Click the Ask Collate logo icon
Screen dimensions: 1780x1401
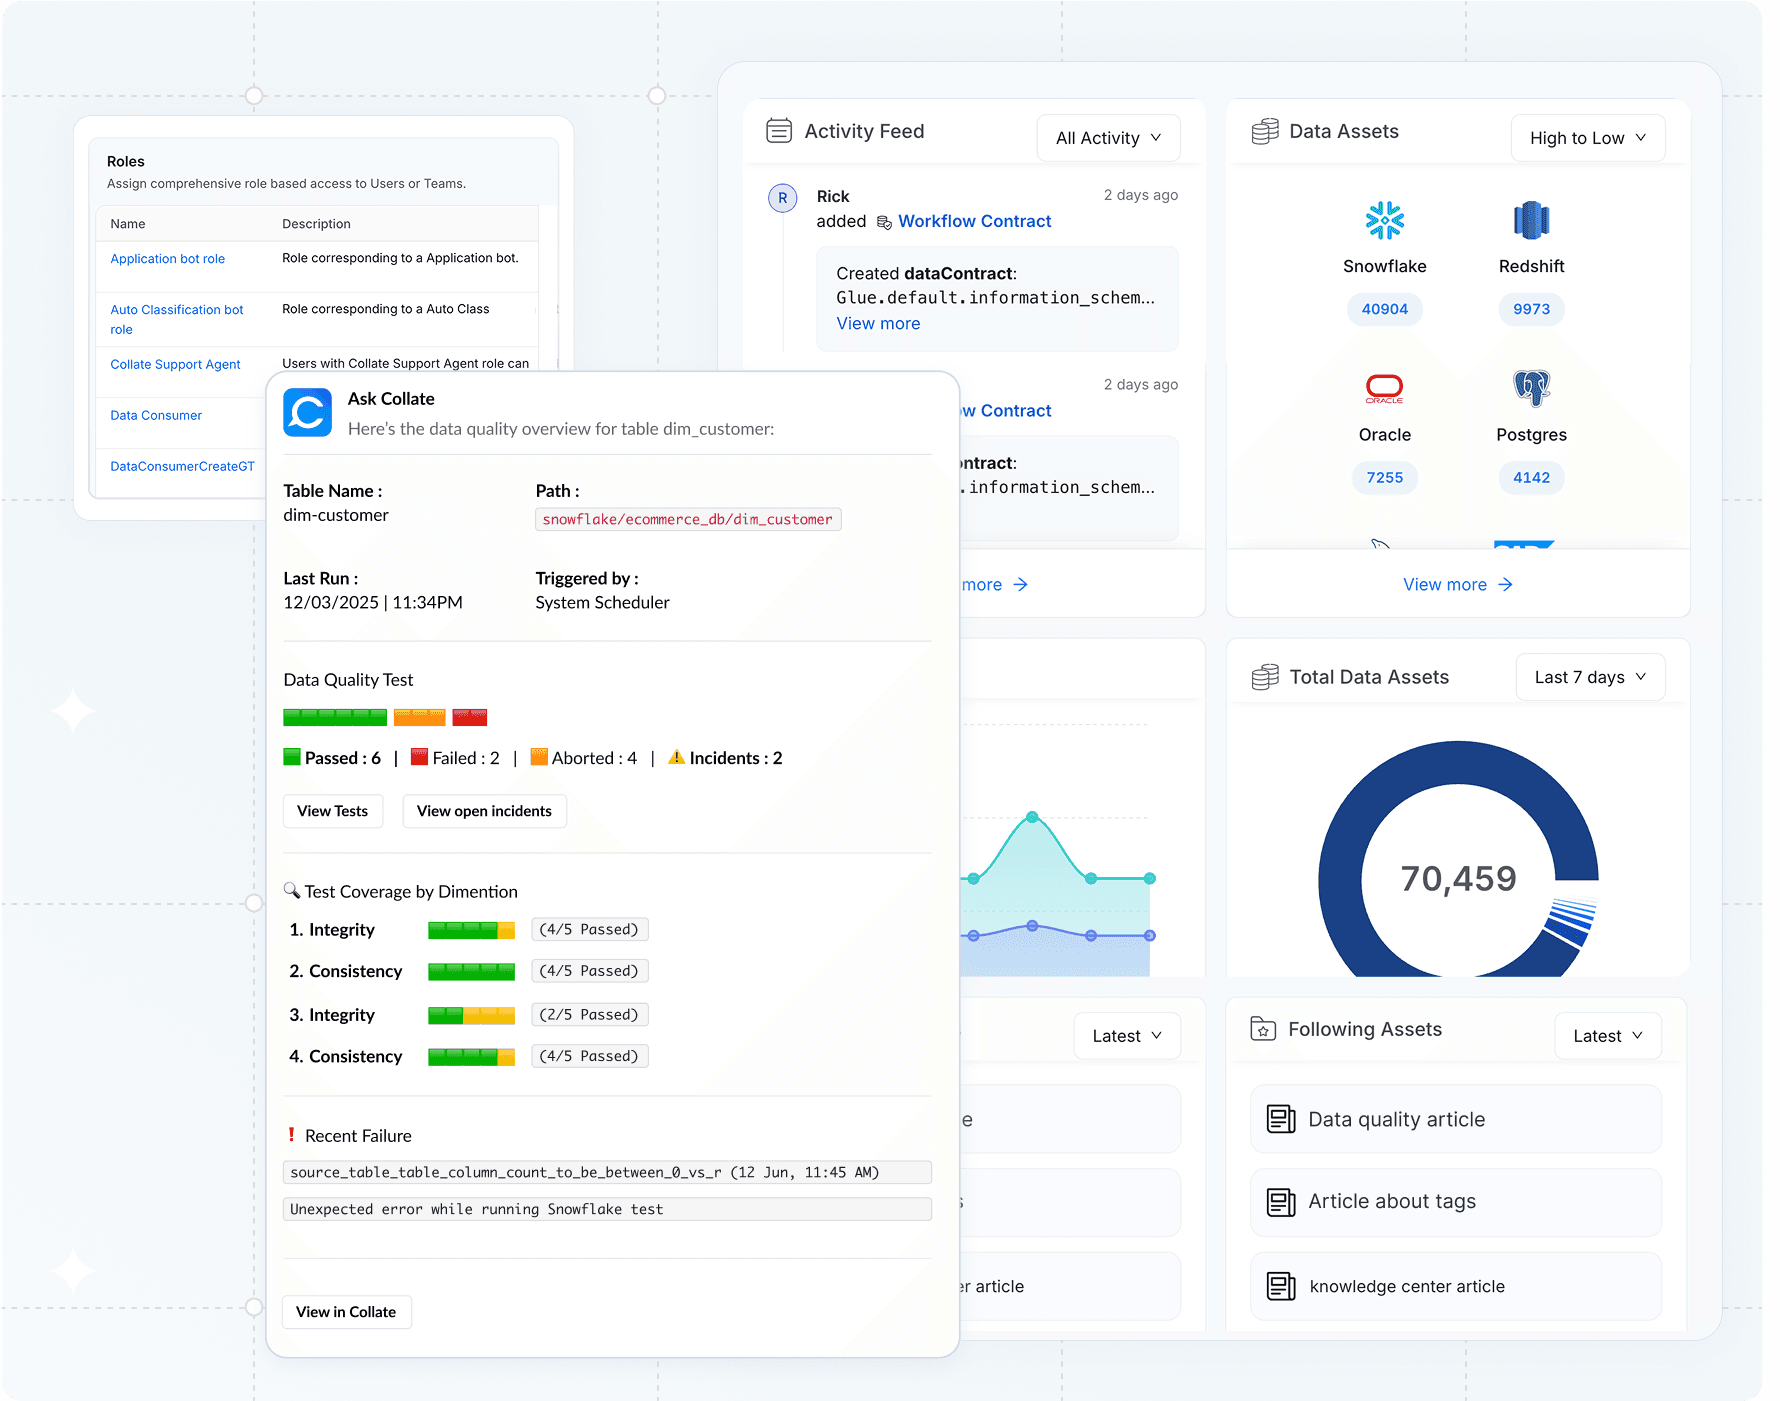coord(307,412)
